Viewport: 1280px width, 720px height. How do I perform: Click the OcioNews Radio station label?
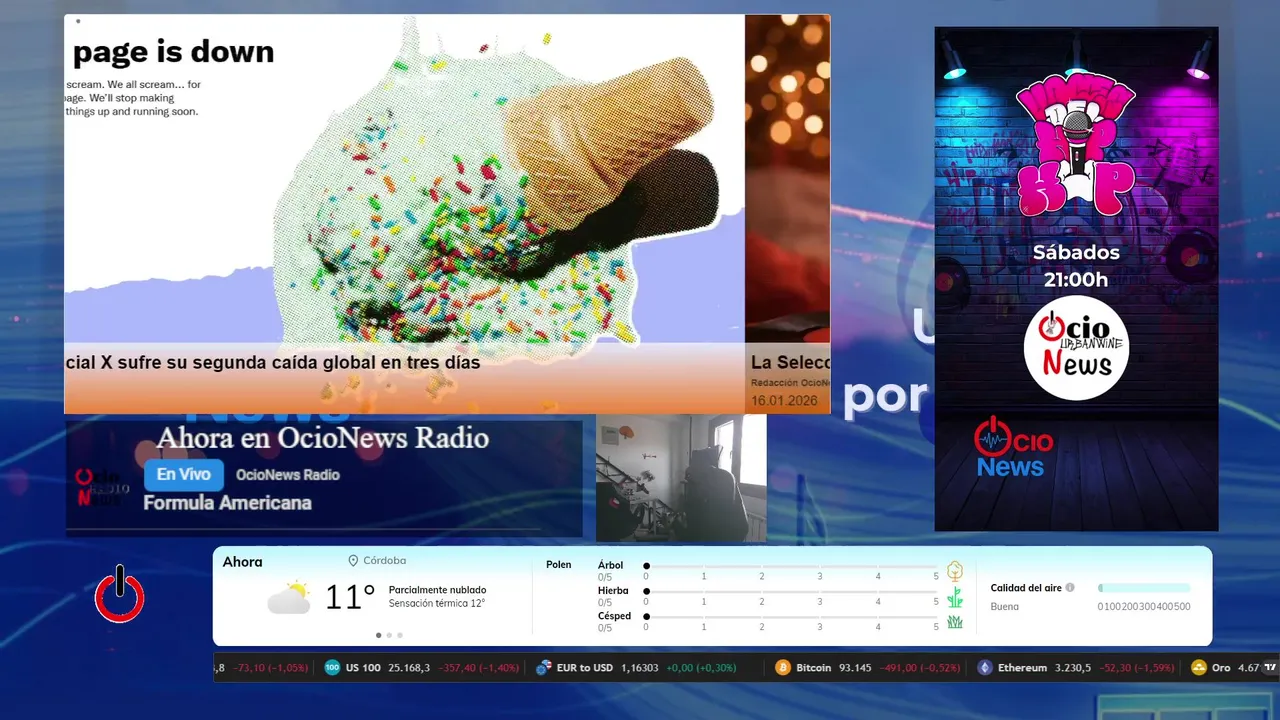pos(288,475)
